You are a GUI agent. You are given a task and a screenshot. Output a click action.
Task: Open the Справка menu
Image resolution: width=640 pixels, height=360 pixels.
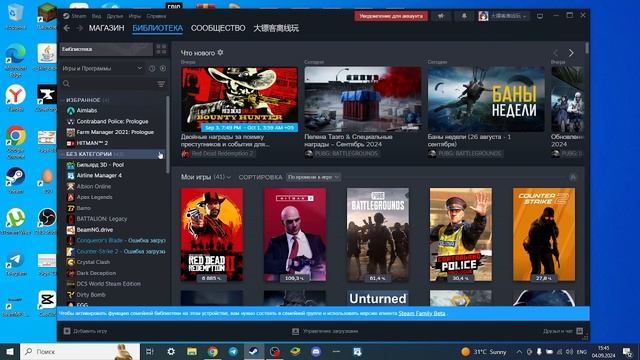[156, 16]
